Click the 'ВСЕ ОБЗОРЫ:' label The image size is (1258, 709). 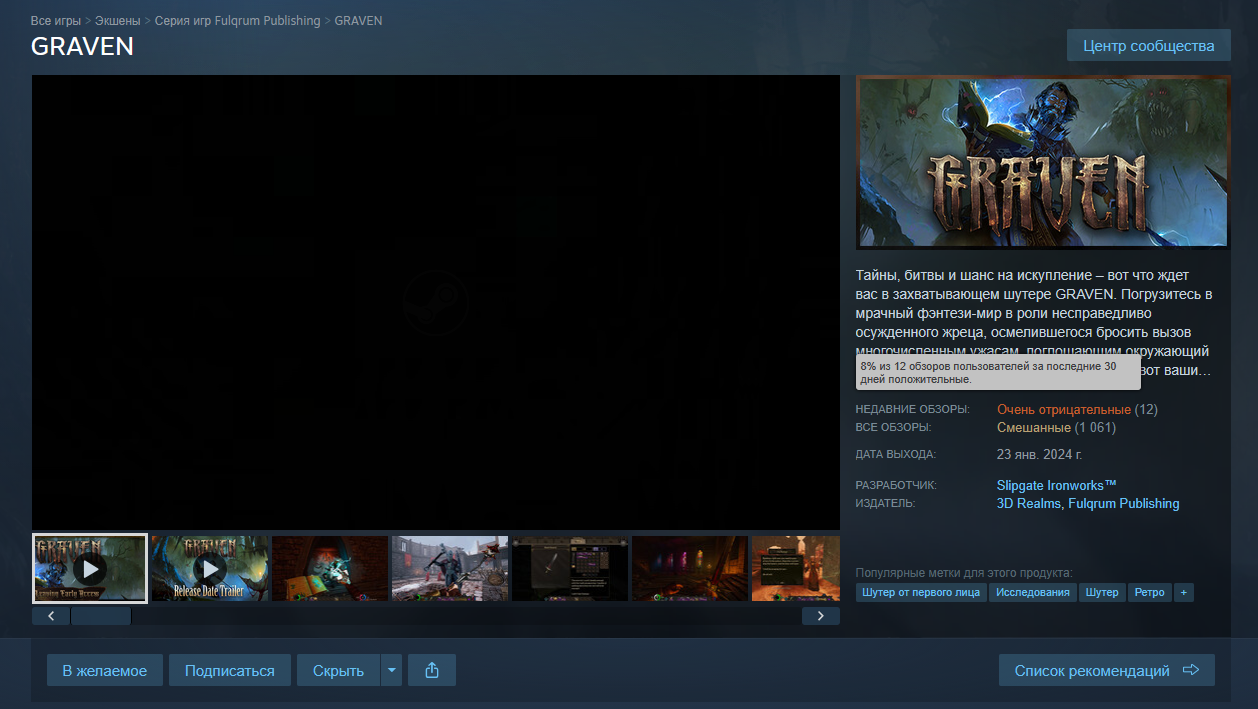point(894,428)
